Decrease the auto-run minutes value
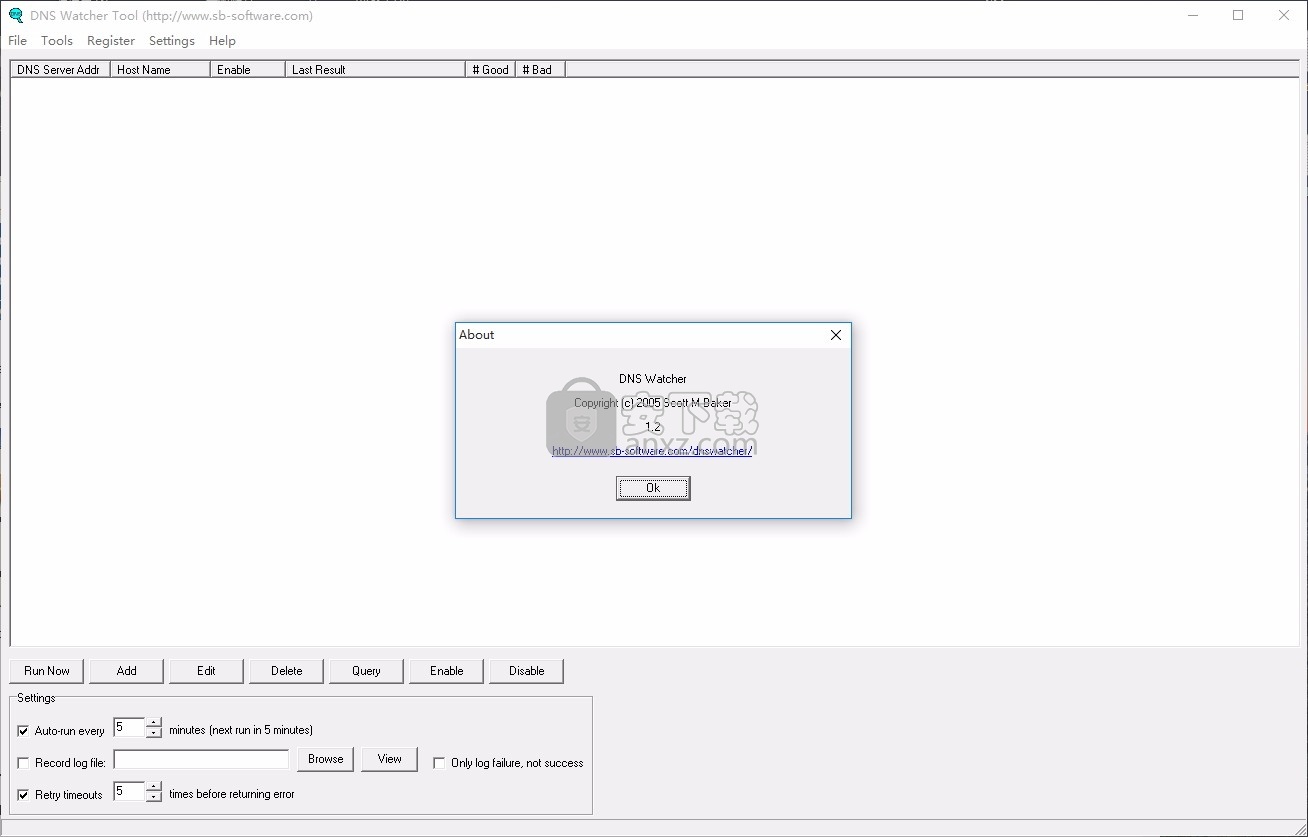The image size is (1308, 837). click(x=154, y=733)
